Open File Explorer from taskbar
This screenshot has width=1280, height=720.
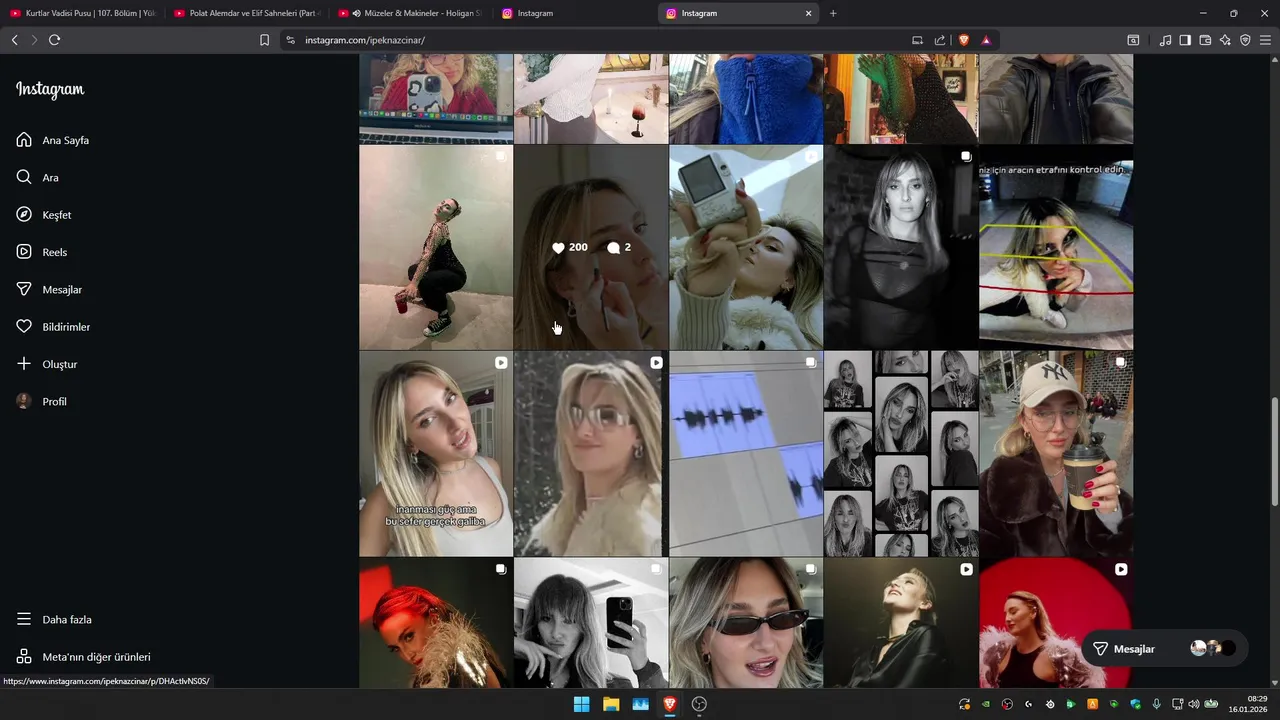(x=611, y=704)
